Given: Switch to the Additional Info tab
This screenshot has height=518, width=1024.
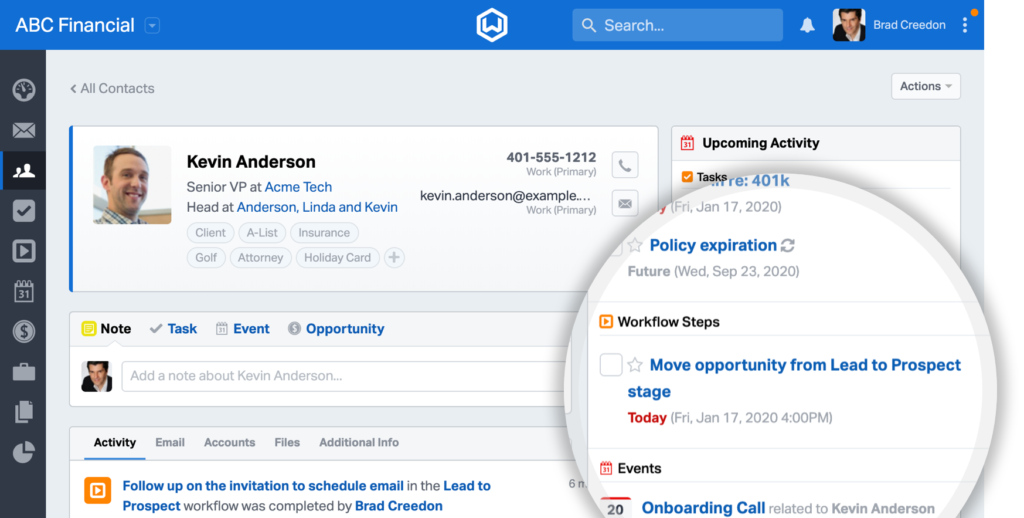Looking at the screenshot, I should coord(359,442).
